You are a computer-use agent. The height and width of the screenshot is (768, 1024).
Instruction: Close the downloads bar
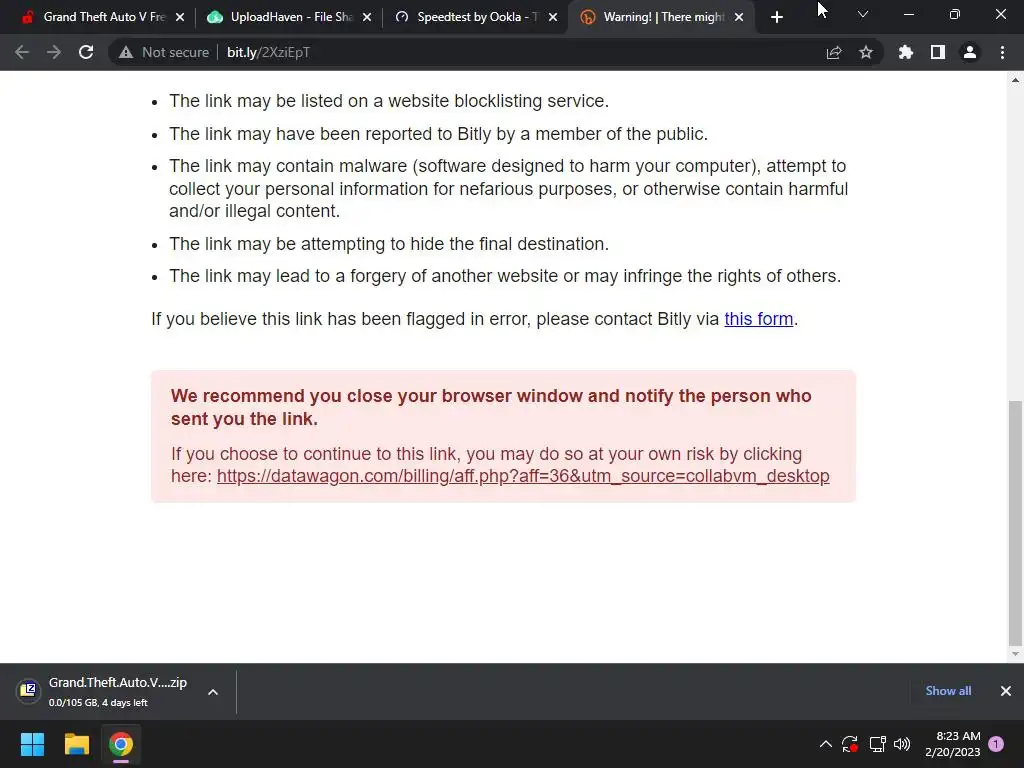click(x=1006, y=691)
